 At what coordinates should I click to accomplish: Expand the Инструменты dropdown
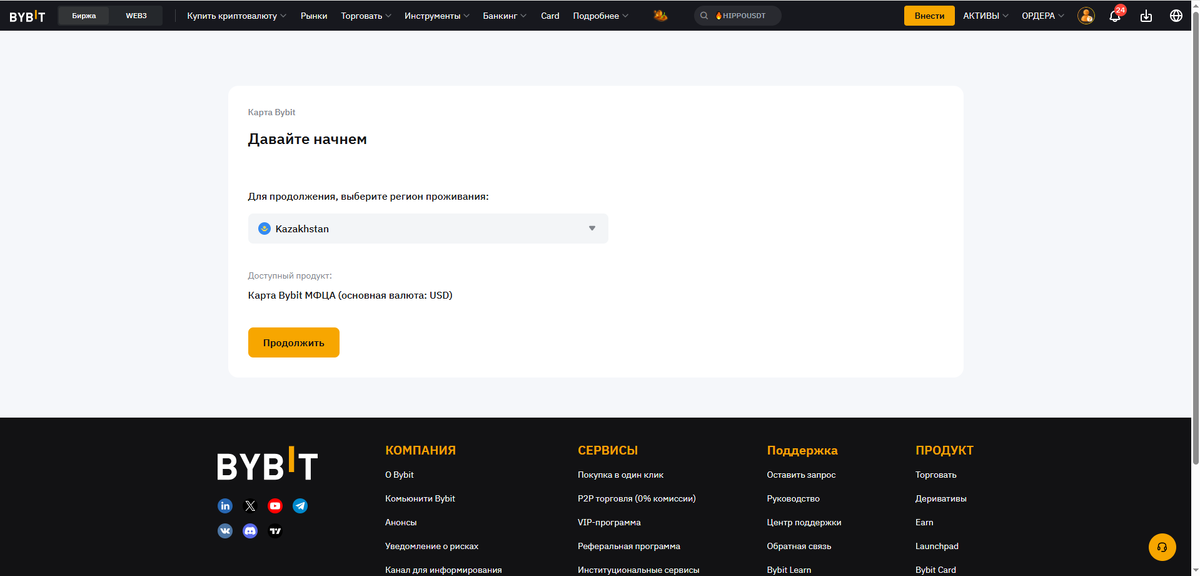pos(437,16)
